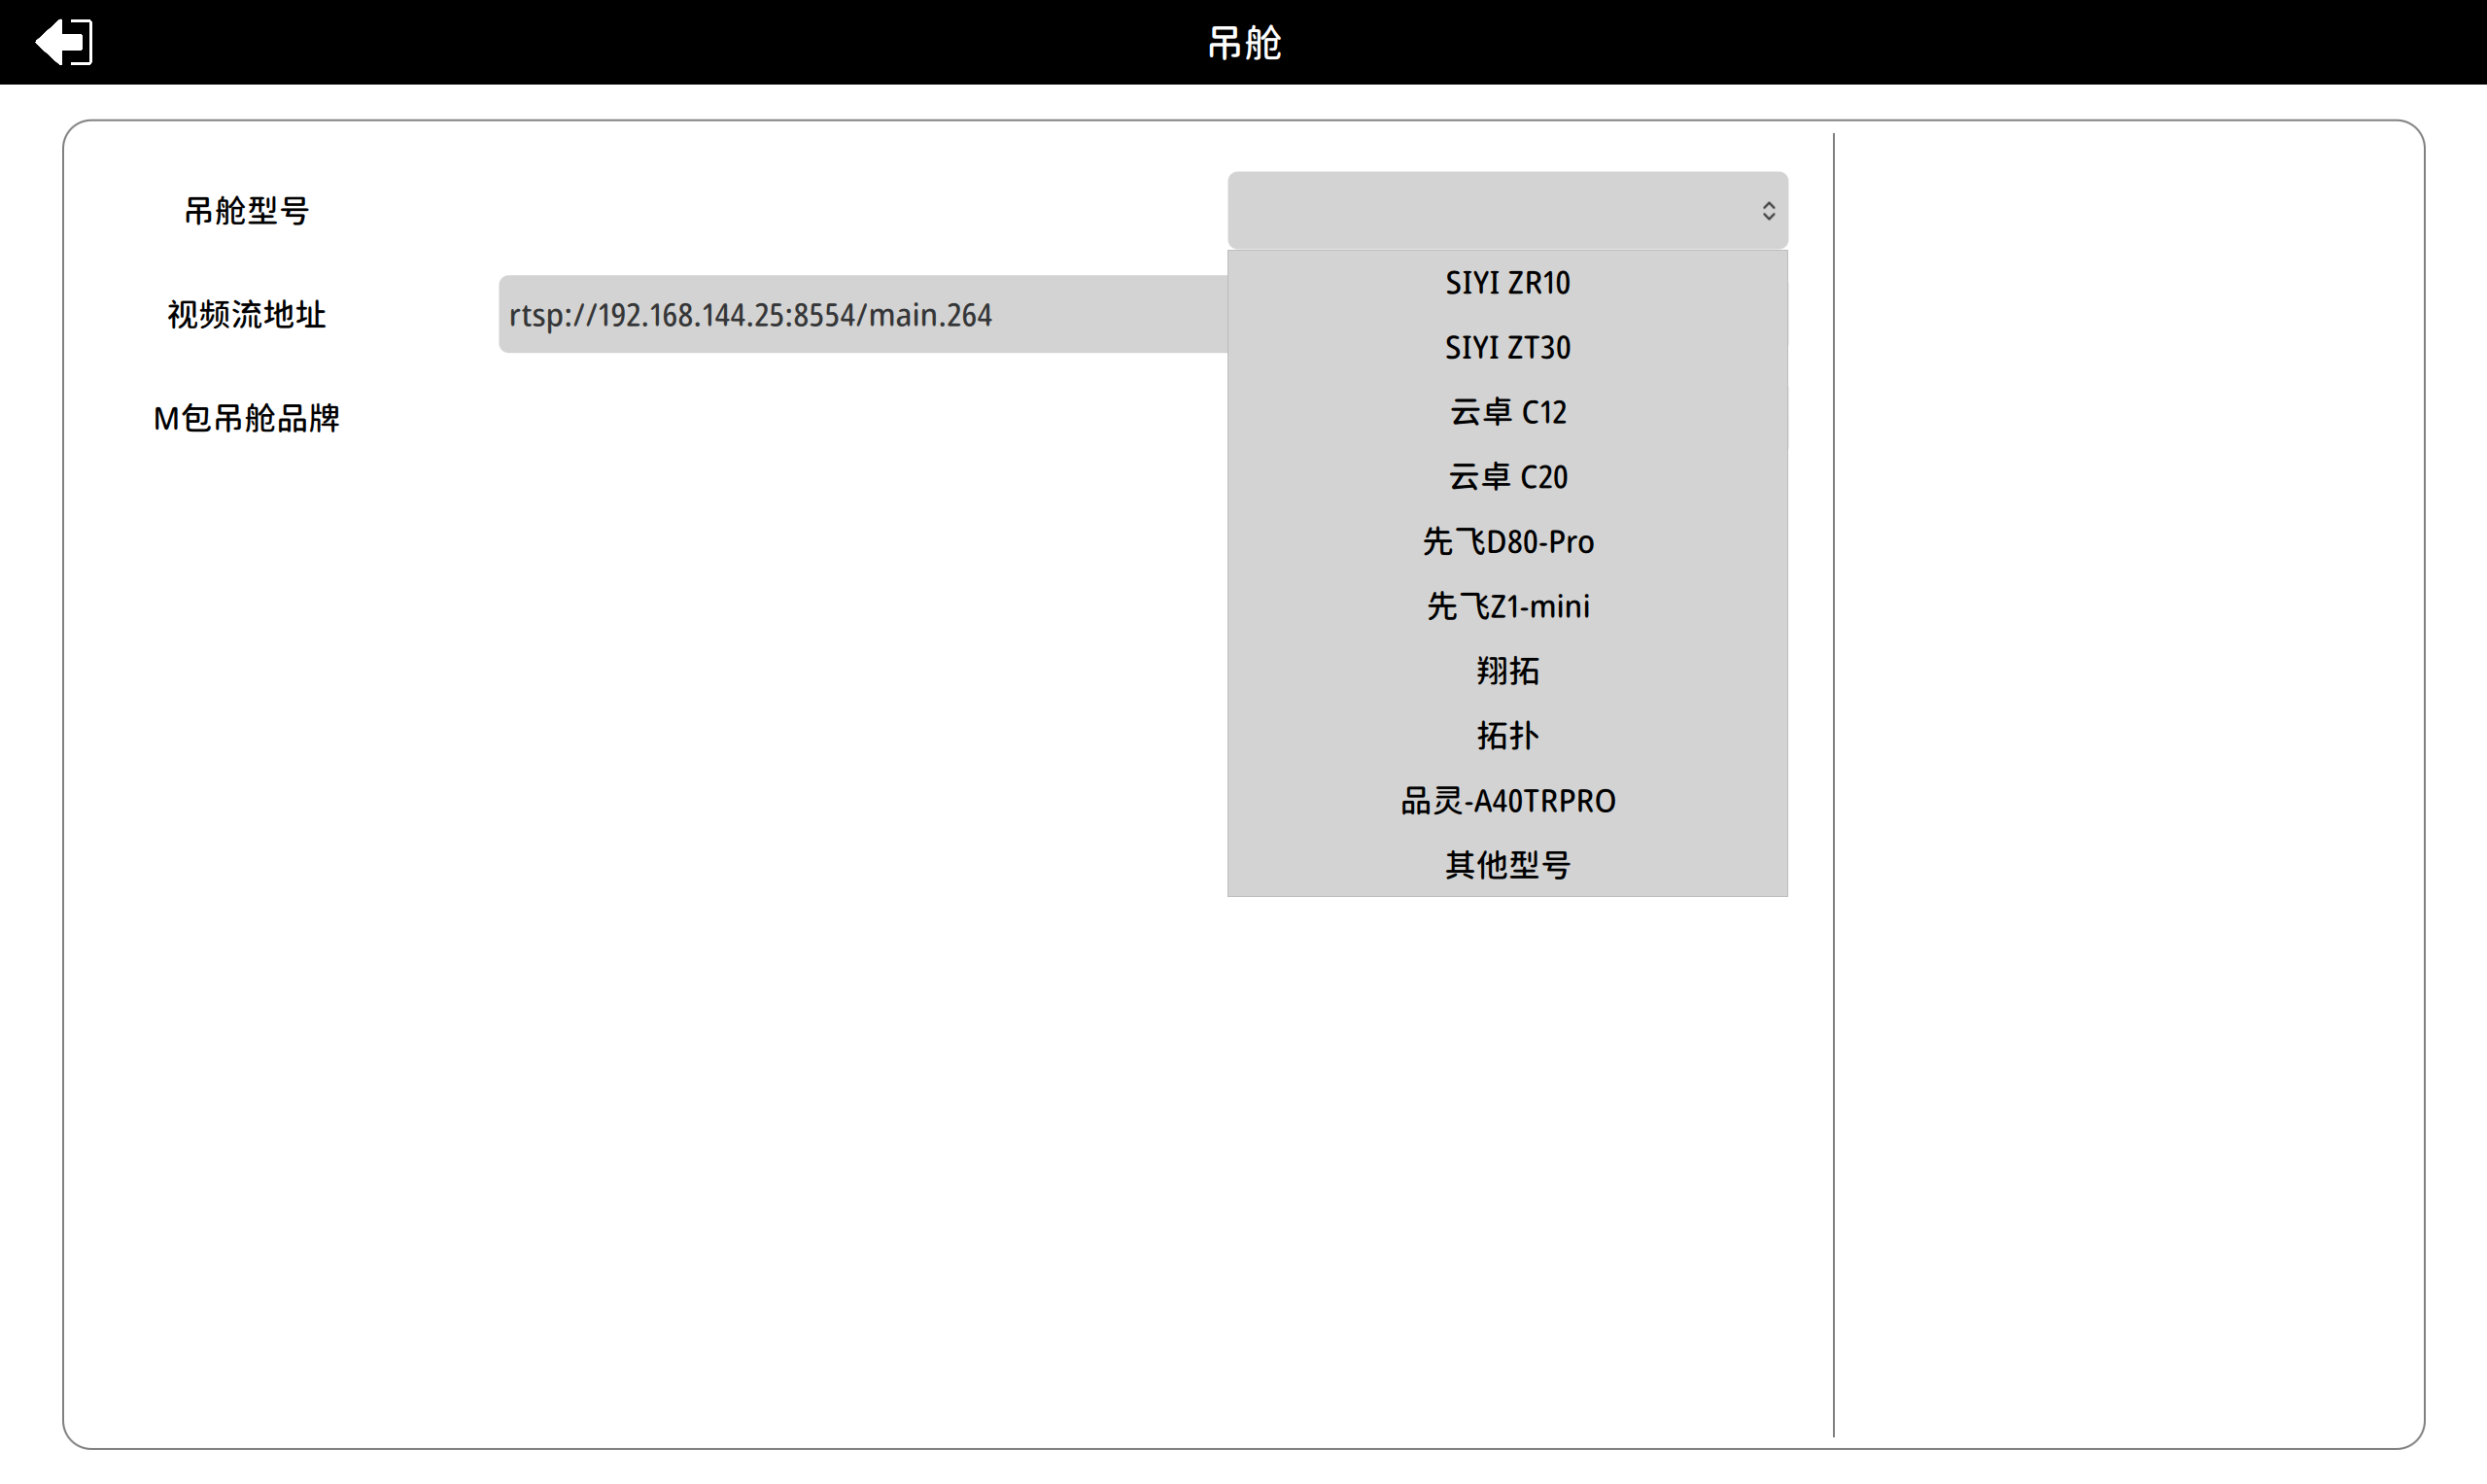The width and height of the screenshot is (2487, 1484).
Task: Click the video stream address input field
Action: (x=860, y=313)
